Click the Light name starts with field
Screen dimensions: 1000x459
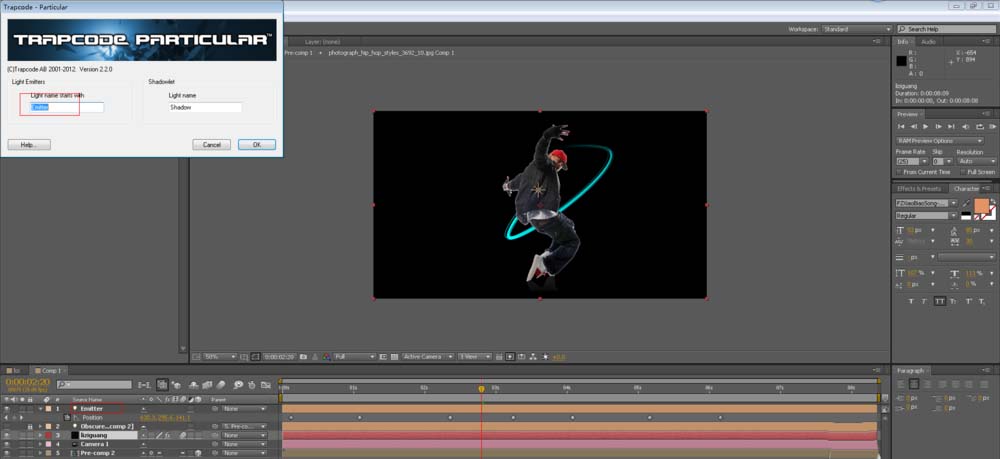(67, 107)
